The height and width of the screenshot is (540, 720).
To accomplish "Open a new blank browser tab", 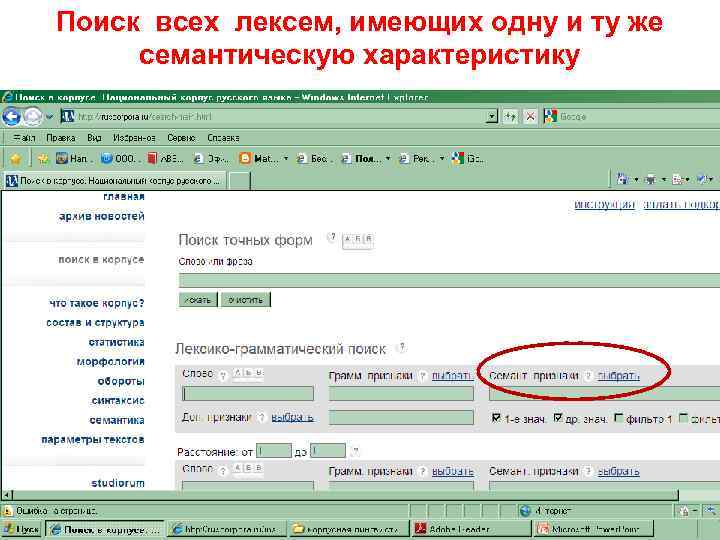I will (239, 181).
